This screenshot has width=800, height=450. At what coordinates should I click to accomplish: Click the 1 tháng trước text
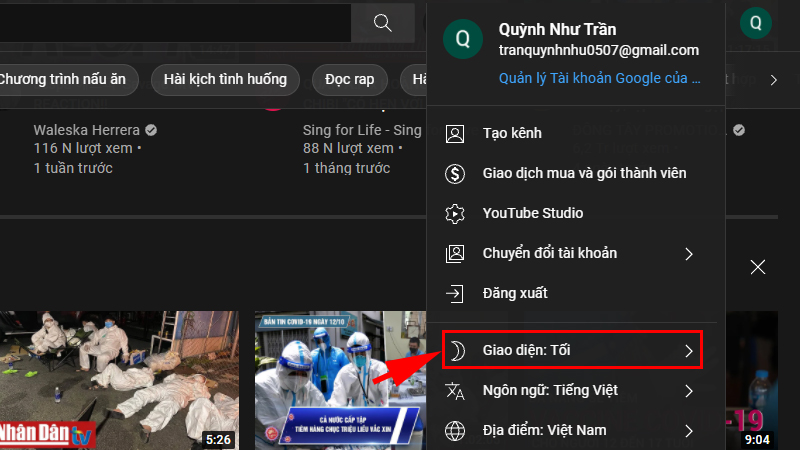coord(346,168)
